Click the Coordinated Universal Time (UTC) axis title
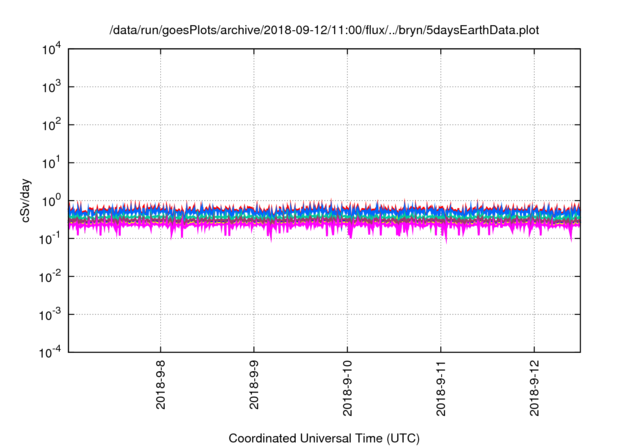The width and height of the screenshot is (640, 448). pyautogui.click(x=324, y=439)
